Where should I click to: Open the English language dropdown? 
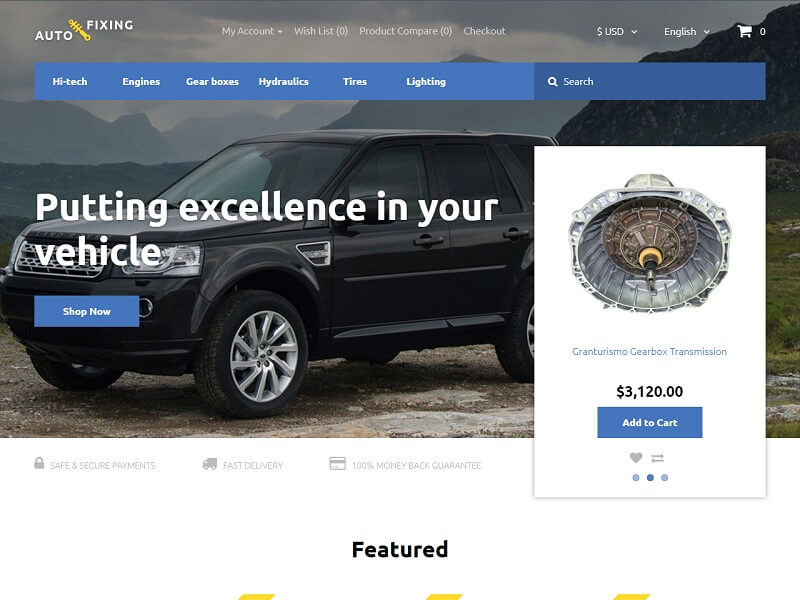(x=687, y=32)
